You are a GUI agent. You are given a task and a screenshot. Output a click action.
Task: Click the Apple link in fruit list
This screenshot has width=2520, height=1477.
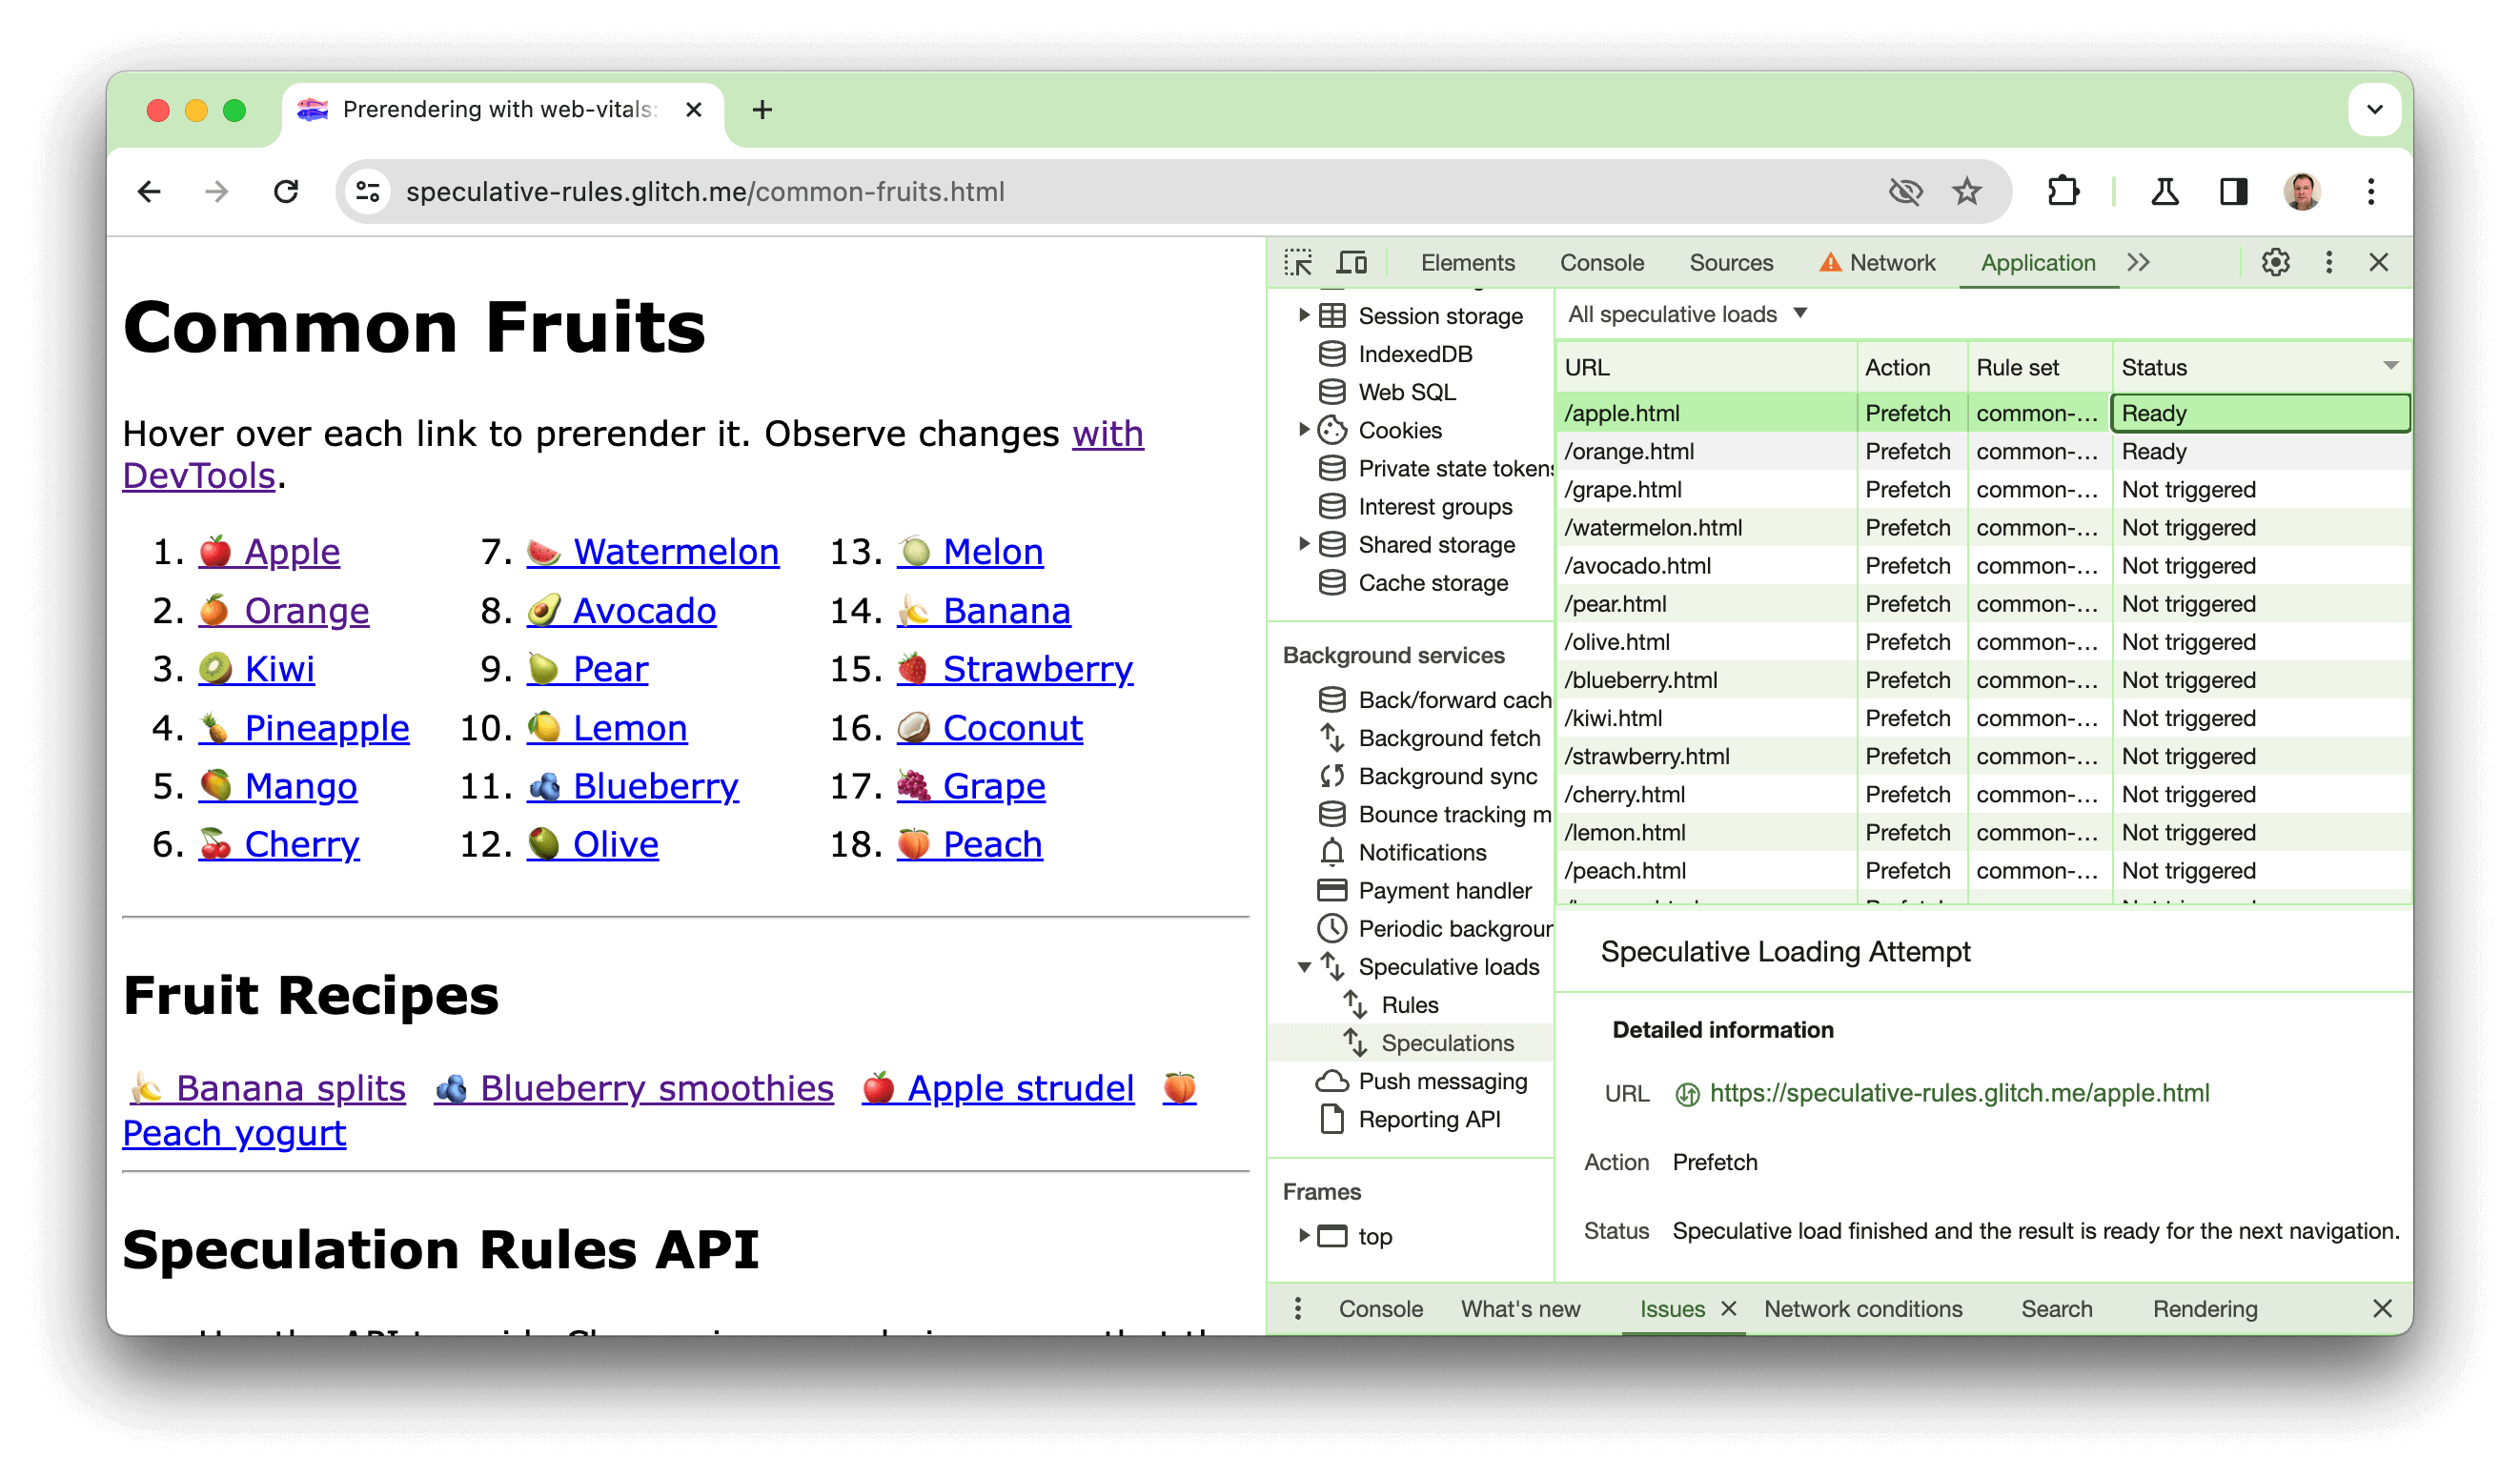pos(289,551)
